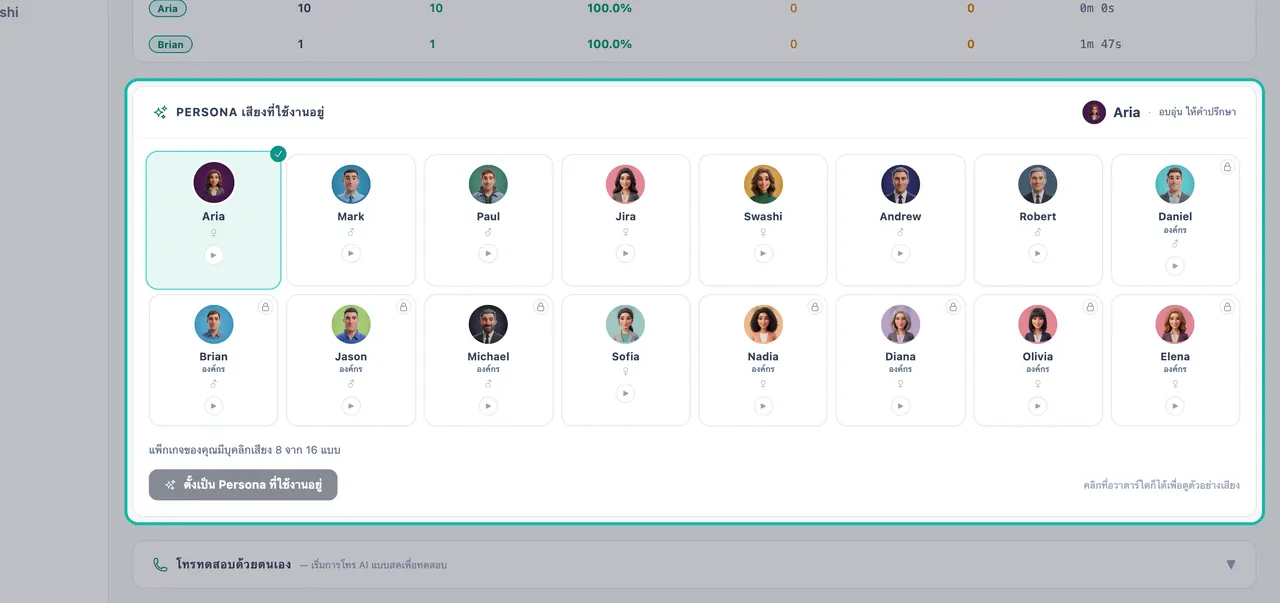Play Elena's voice sample
The image size is (1280, 603).
pos(1175,406)
